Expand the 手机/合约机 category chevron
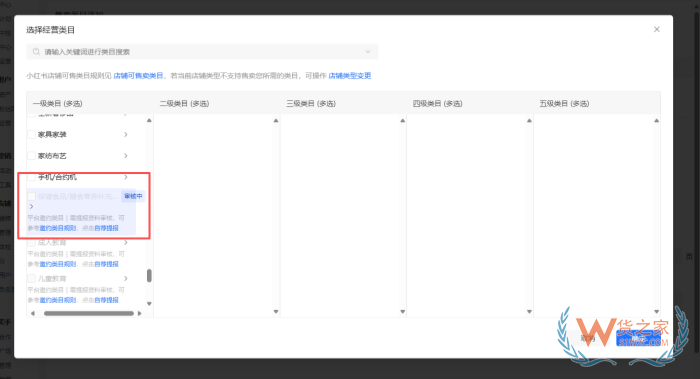 (x=125, y=177)
